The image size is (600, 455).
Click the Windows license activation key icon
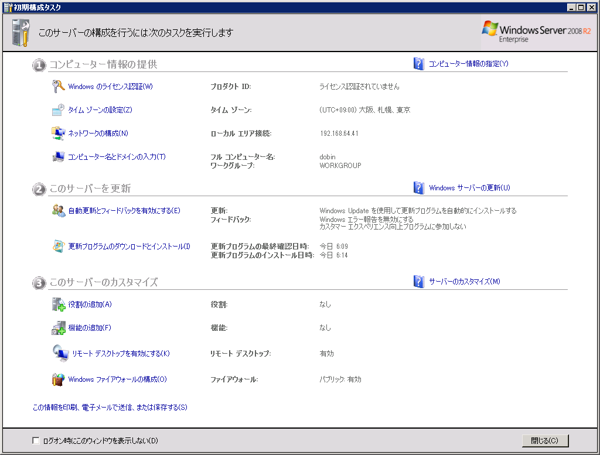pos(58,86)
